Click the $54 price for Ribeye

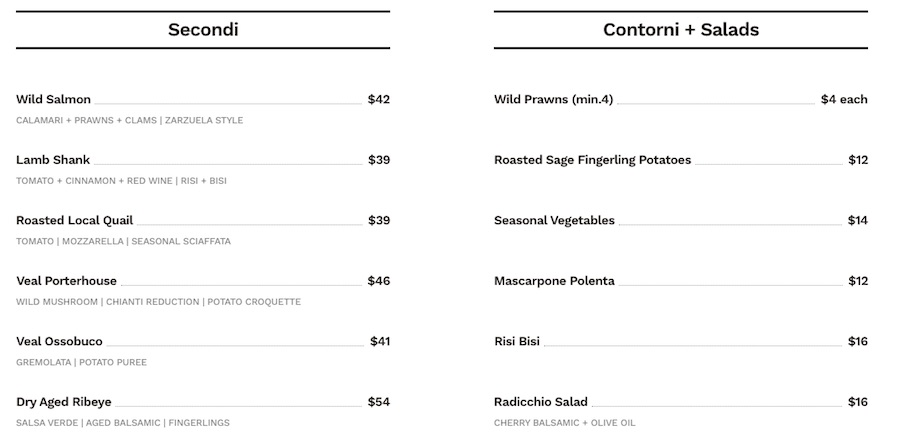click(x=379, y=402)
